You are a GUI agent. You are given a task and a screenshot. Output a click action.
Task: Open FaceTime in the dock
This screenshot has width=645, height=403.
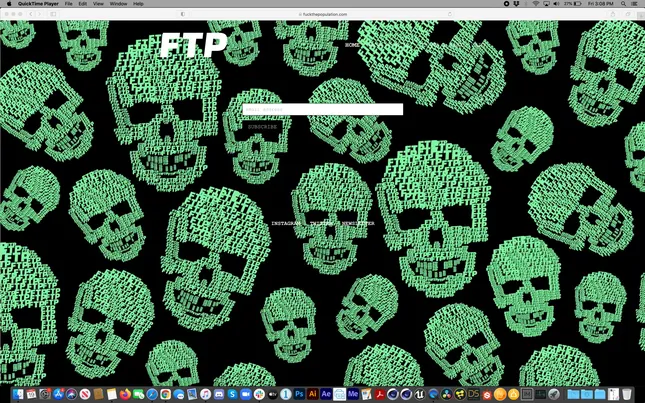139,394
